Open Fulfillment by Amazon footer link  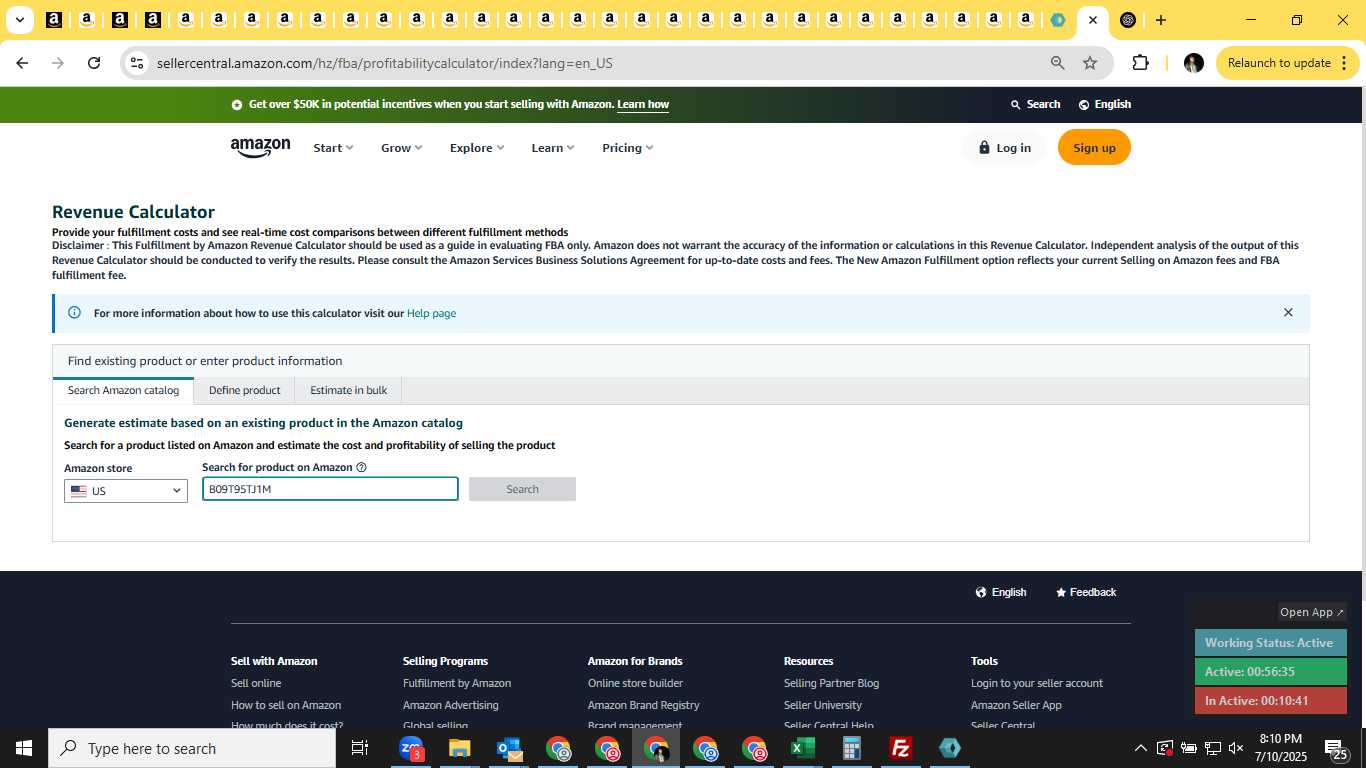point(457,683)
